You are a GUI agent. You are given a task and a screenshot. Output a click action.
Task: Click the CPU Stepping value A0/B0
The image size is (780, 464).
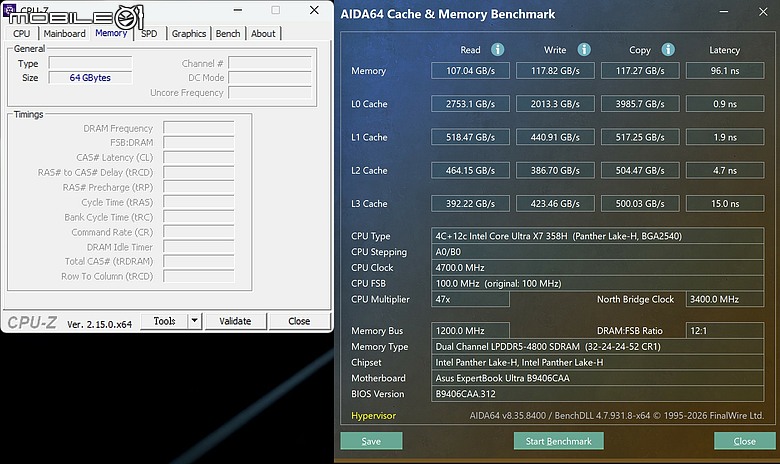click(x=597, y=252)
